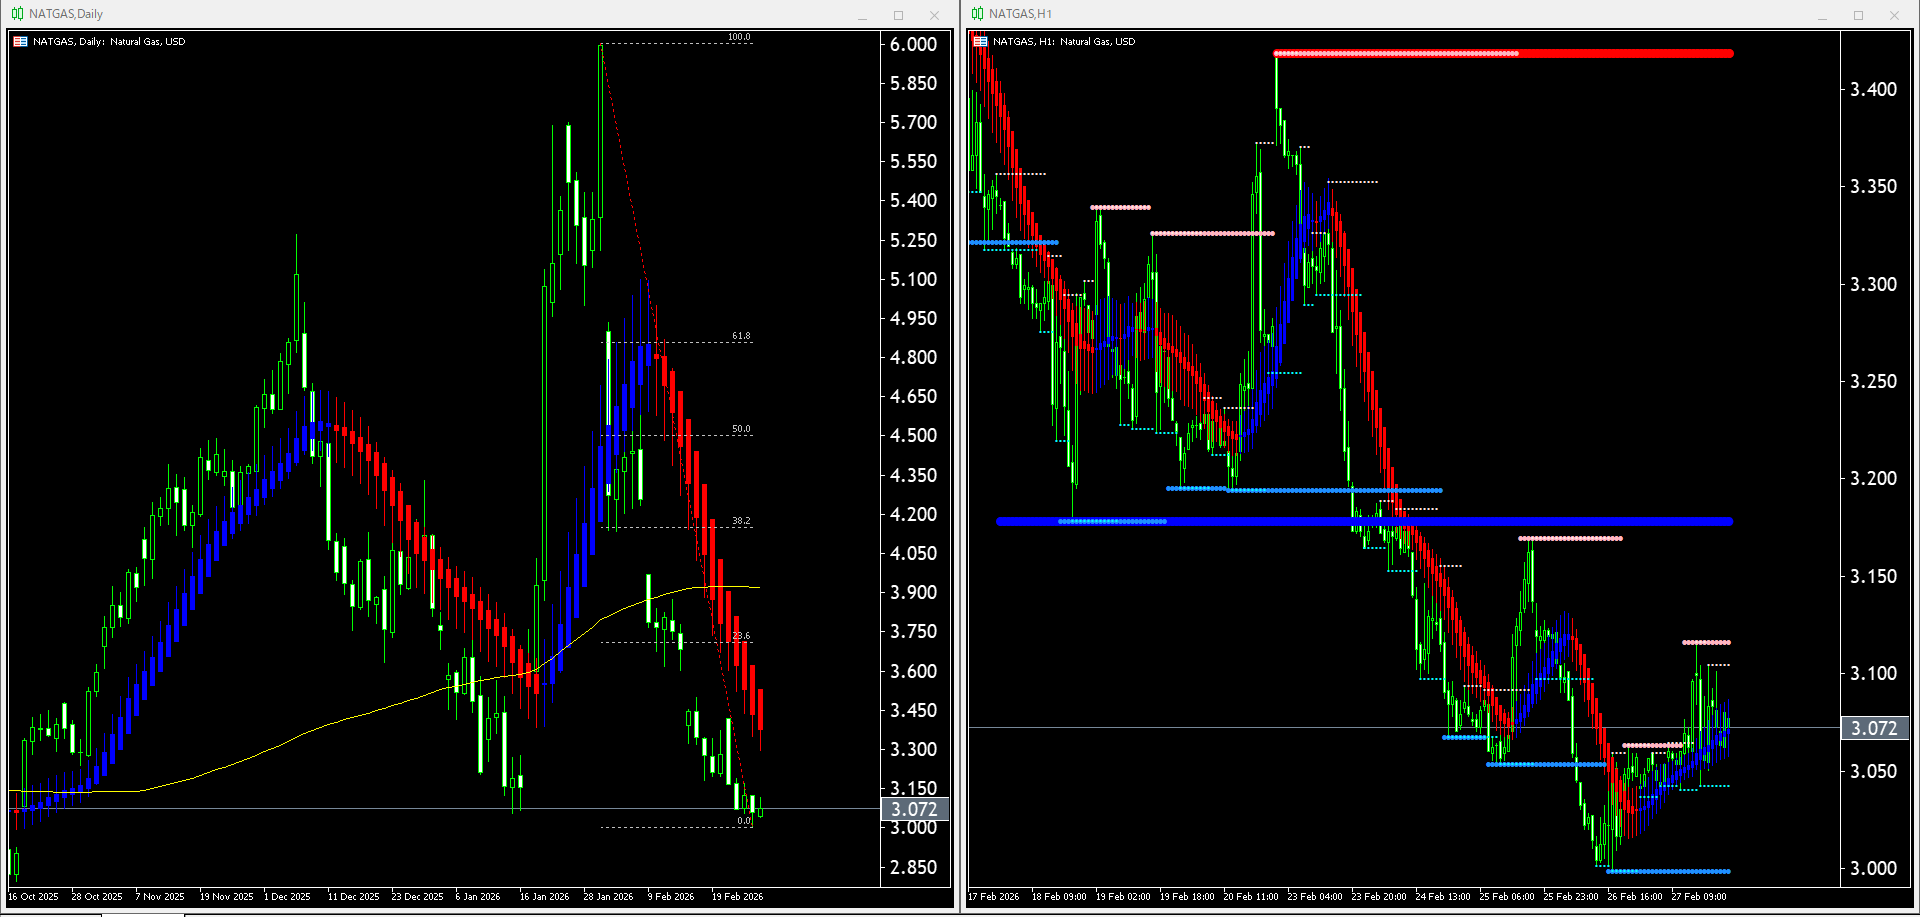Click the '16 Oct 2025' date on Daily axis
Image resolution: width=1920 pixels, height=917 pixels.
[34, 897]
